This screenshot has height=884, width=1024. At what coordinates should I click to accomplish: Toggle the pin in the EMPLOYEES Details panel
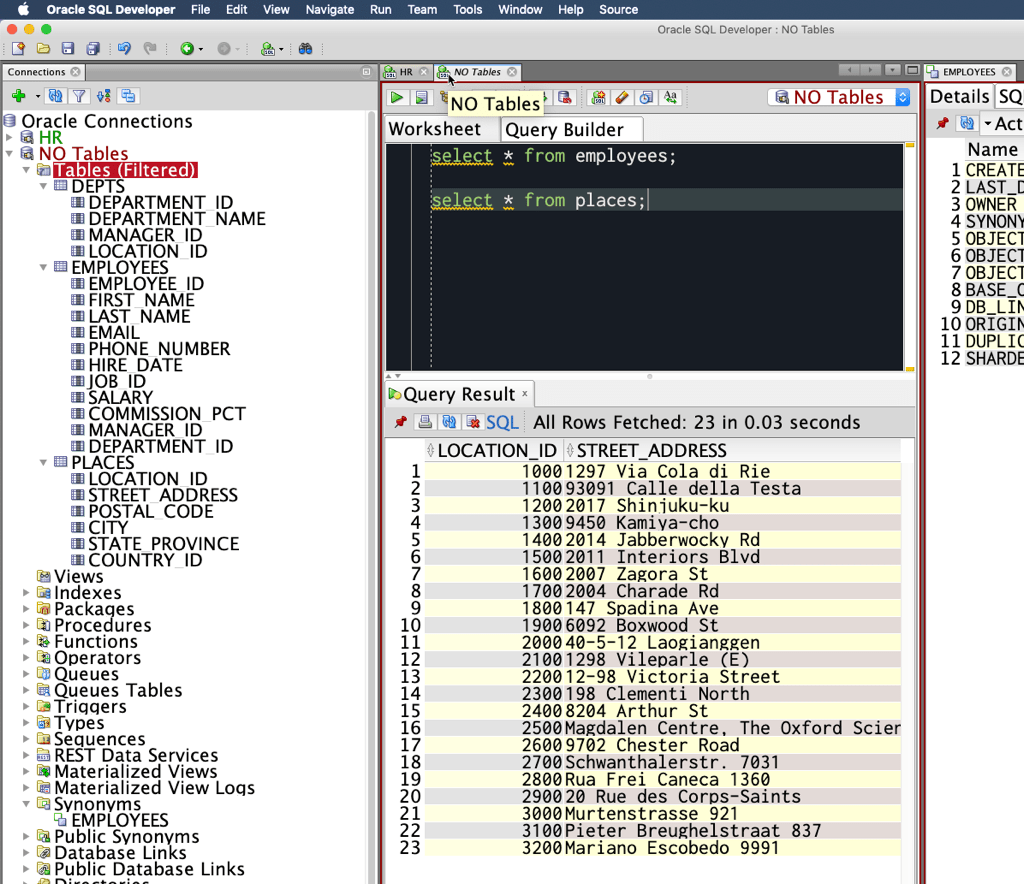(942, 124)
